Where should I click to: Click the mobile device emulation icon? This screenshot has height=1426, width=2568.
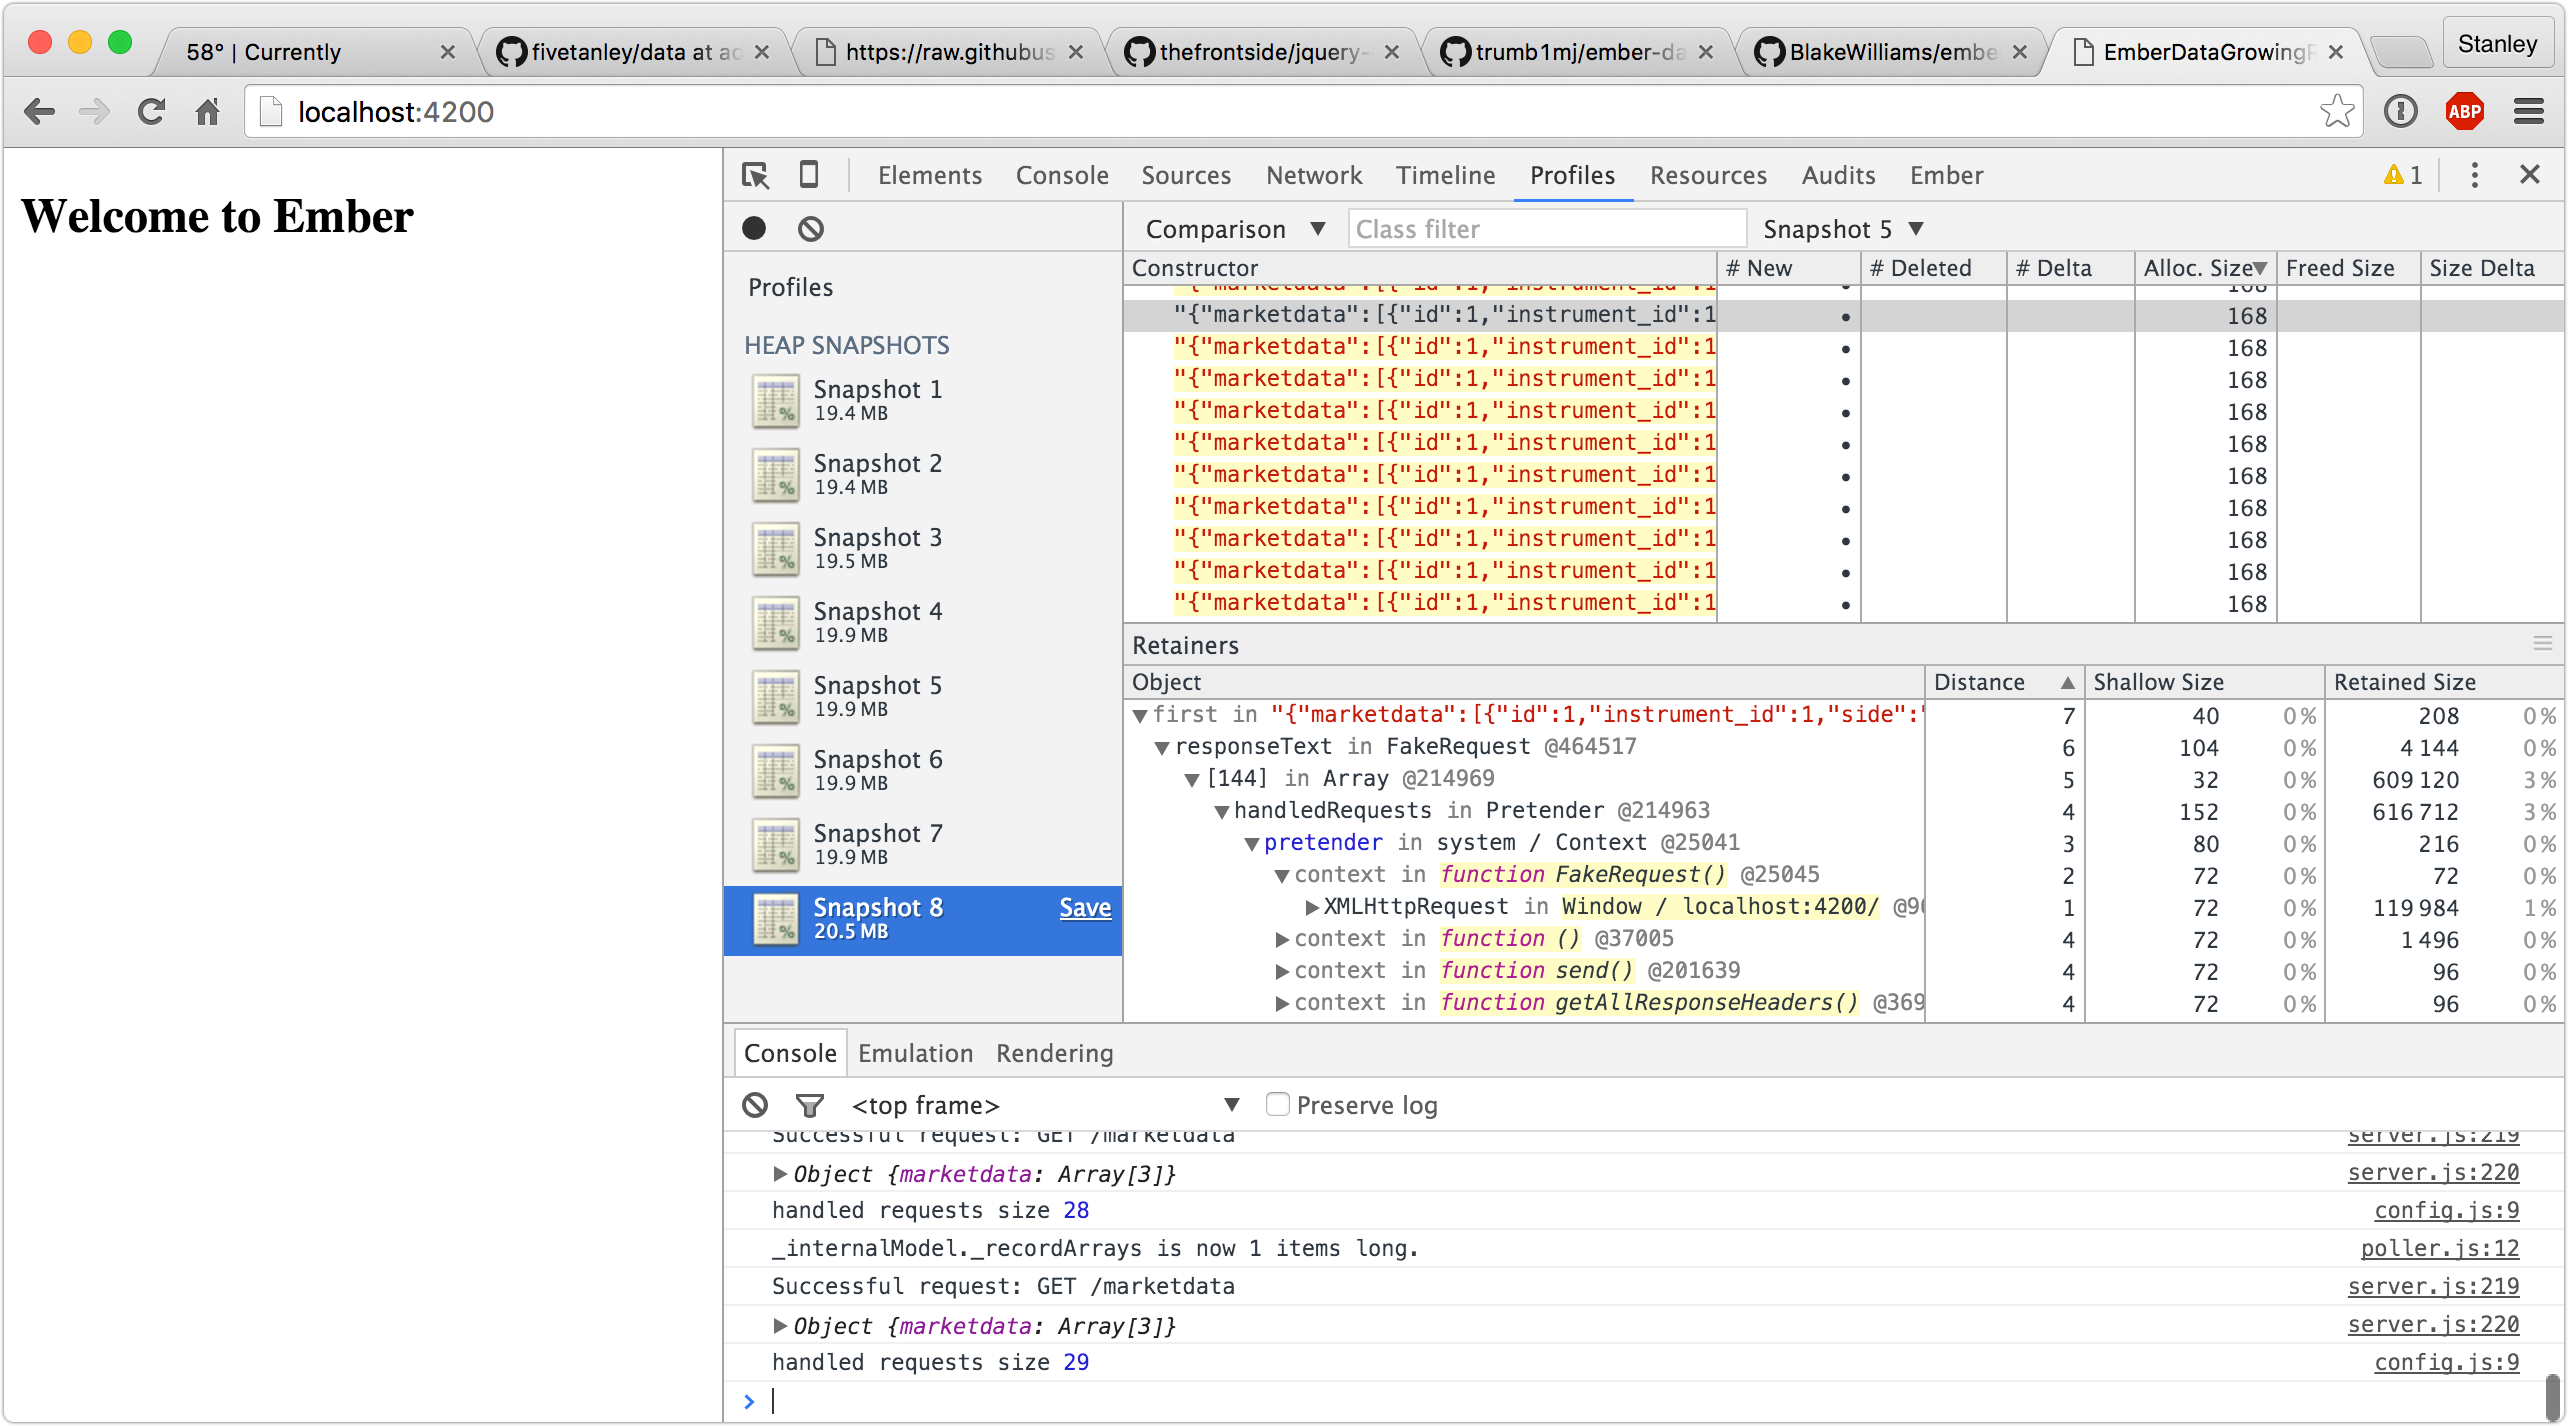(x=809, y=174)
